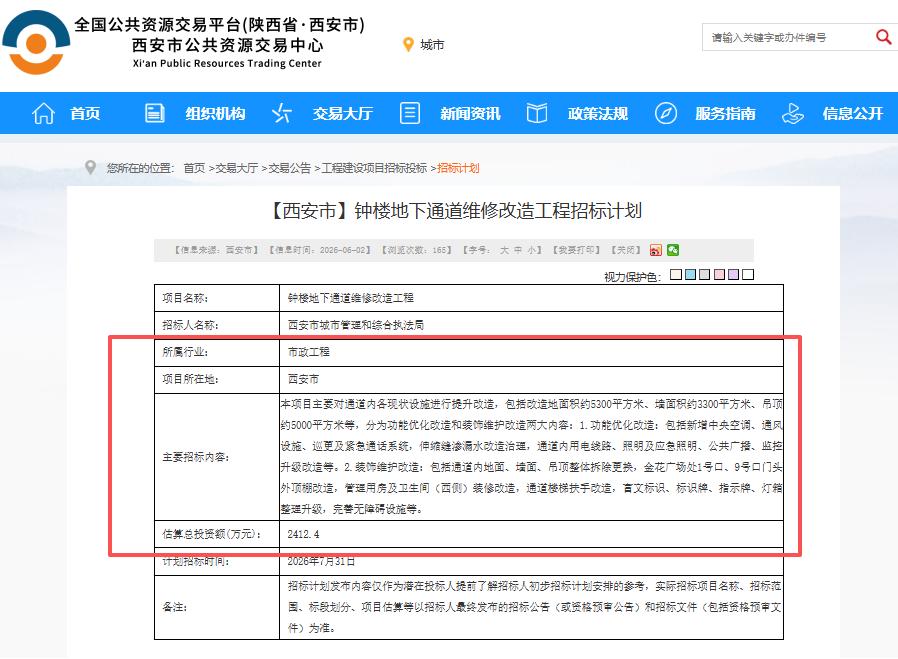Follow the 工程建设项目招标投标 breadcrumb link
898x659 pixels.
(x=374, y=168)
